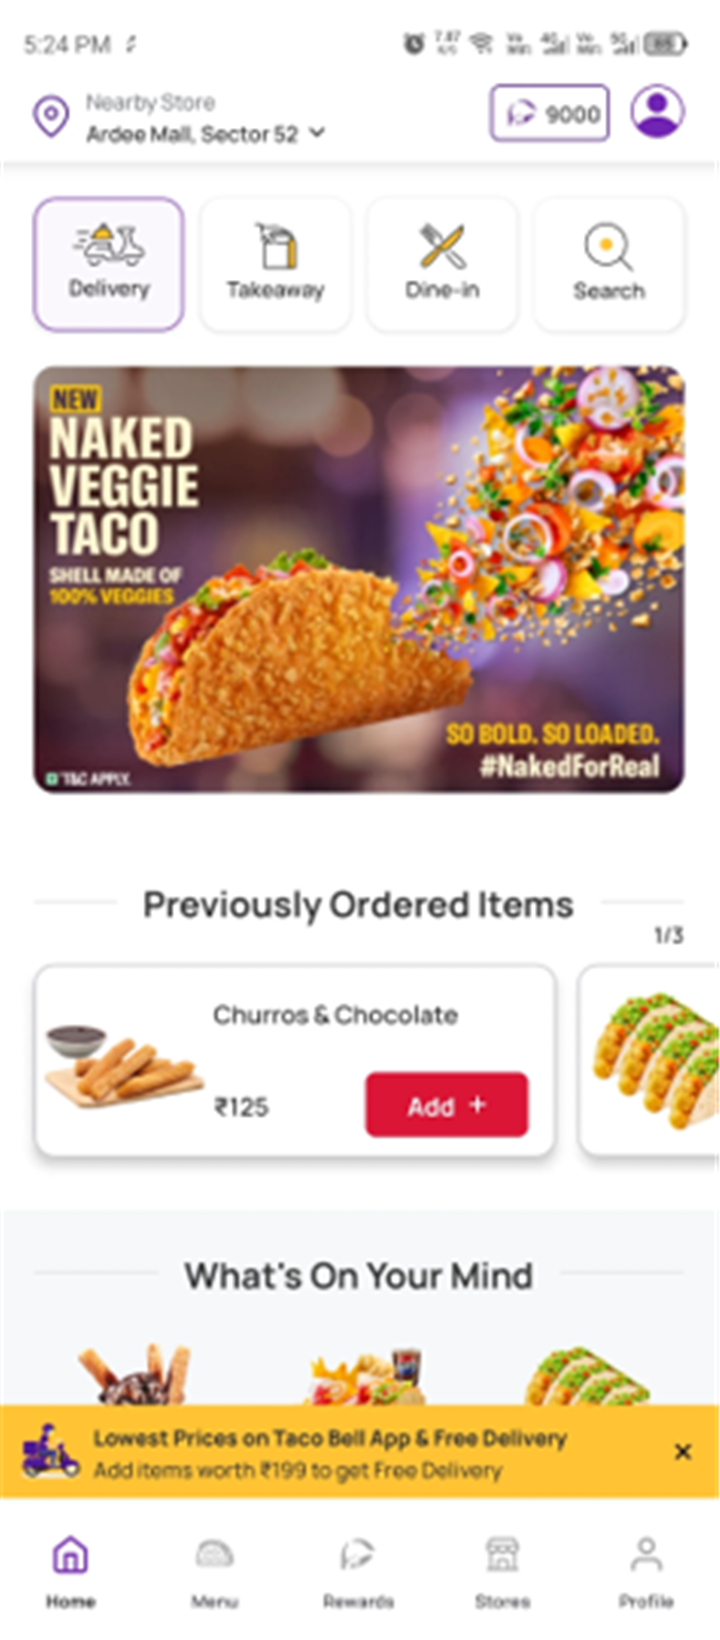The image size is (720, 1640).
Task: Add Churros & Chocolate to cart
Action: (446, 1105)
